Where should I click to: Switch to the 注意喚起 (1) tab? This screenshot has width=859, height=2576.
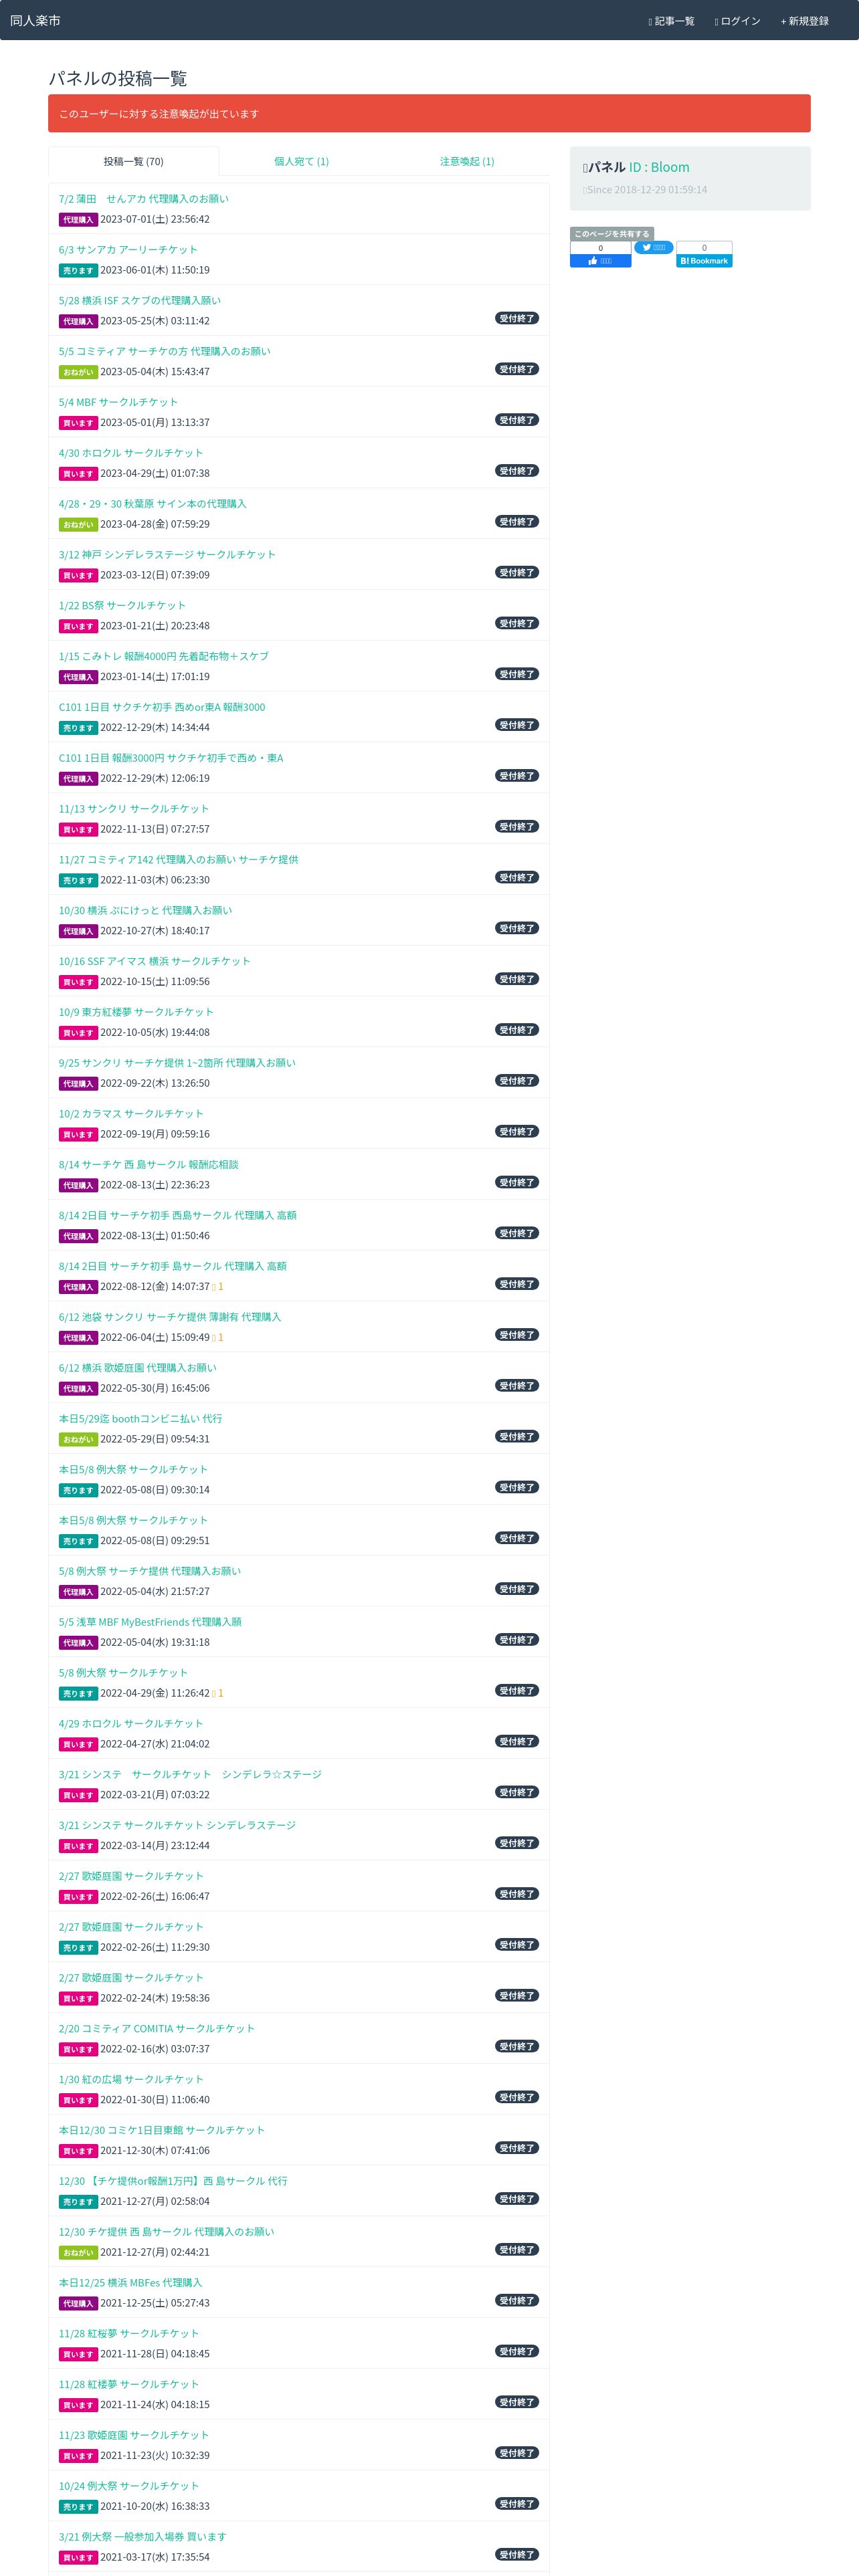(x=467, y=161)
